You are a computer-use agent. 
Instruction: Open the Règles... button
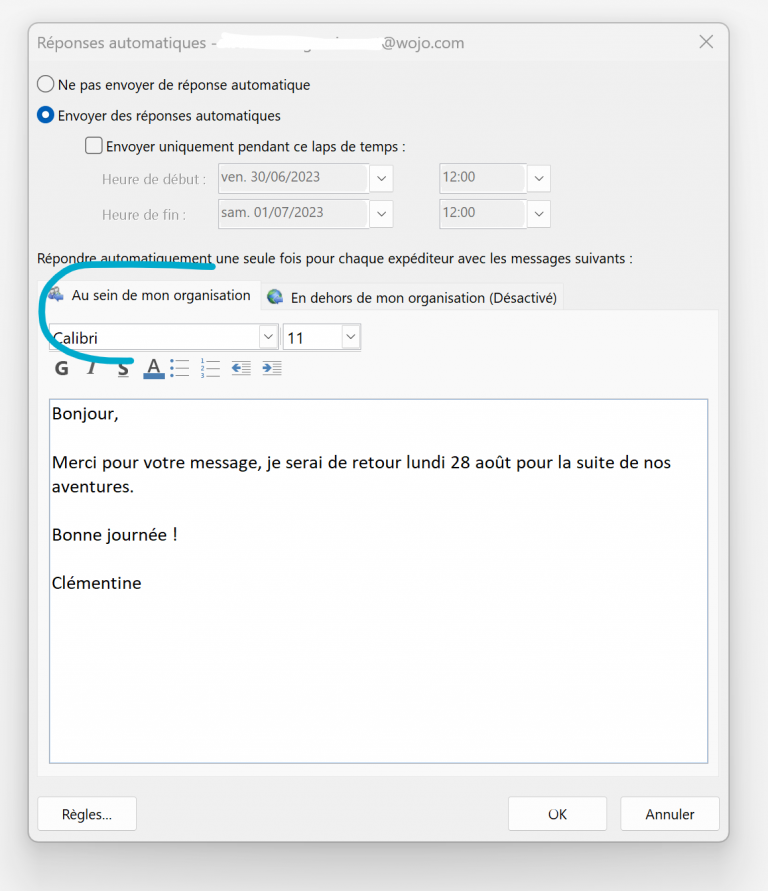point(87,814)
